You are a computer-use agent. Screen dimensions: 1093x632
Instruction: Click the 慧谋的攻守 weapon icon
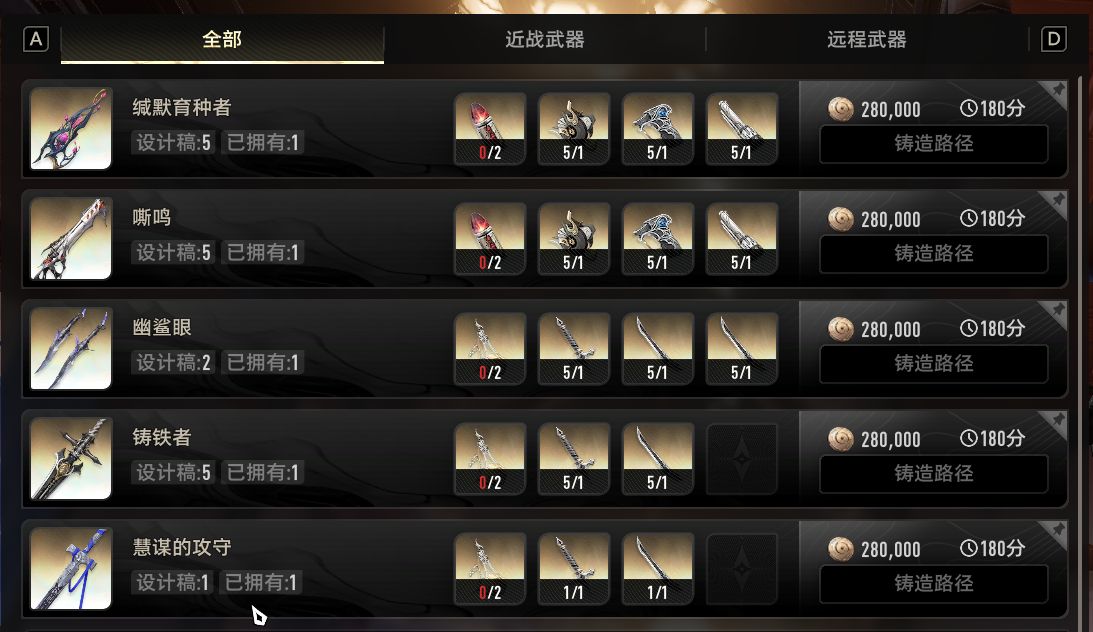[x=71, y=569]
